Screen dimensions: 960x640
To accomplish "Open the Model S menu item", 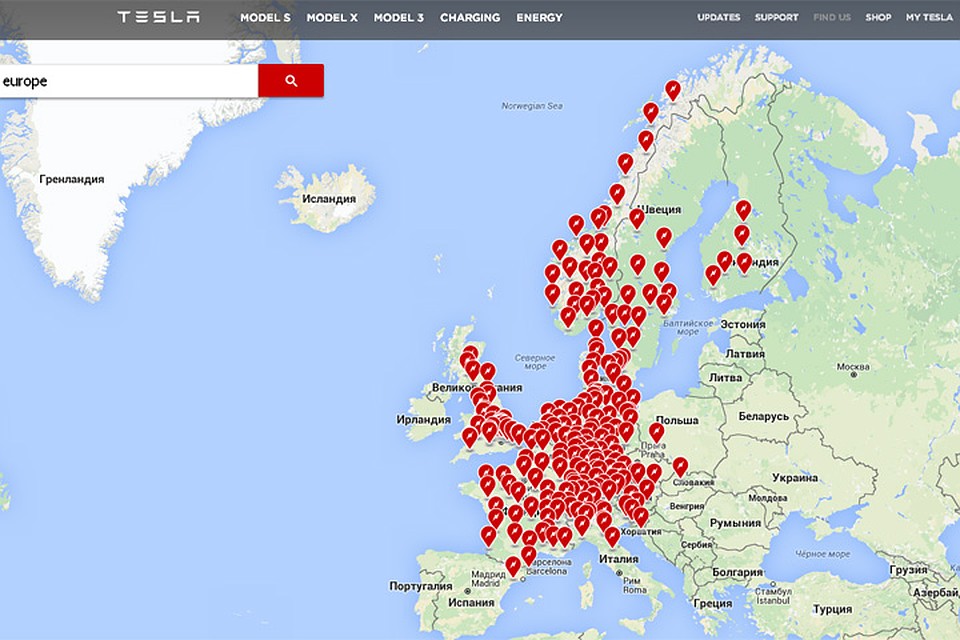I will [x=264, y=18].
